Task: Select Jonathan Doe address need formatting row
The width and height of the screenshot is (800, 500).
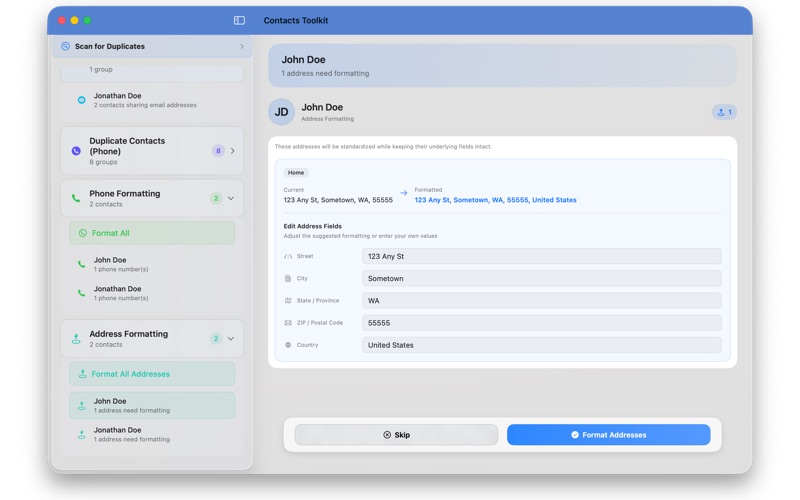Action: click(x=152, y=434)
